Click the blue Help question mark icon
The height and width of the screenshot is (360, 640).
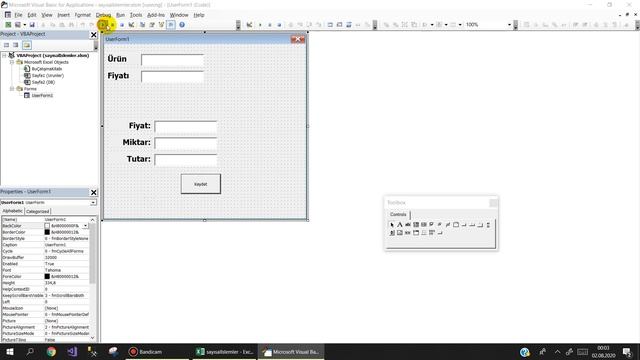[x=182, y=25]
